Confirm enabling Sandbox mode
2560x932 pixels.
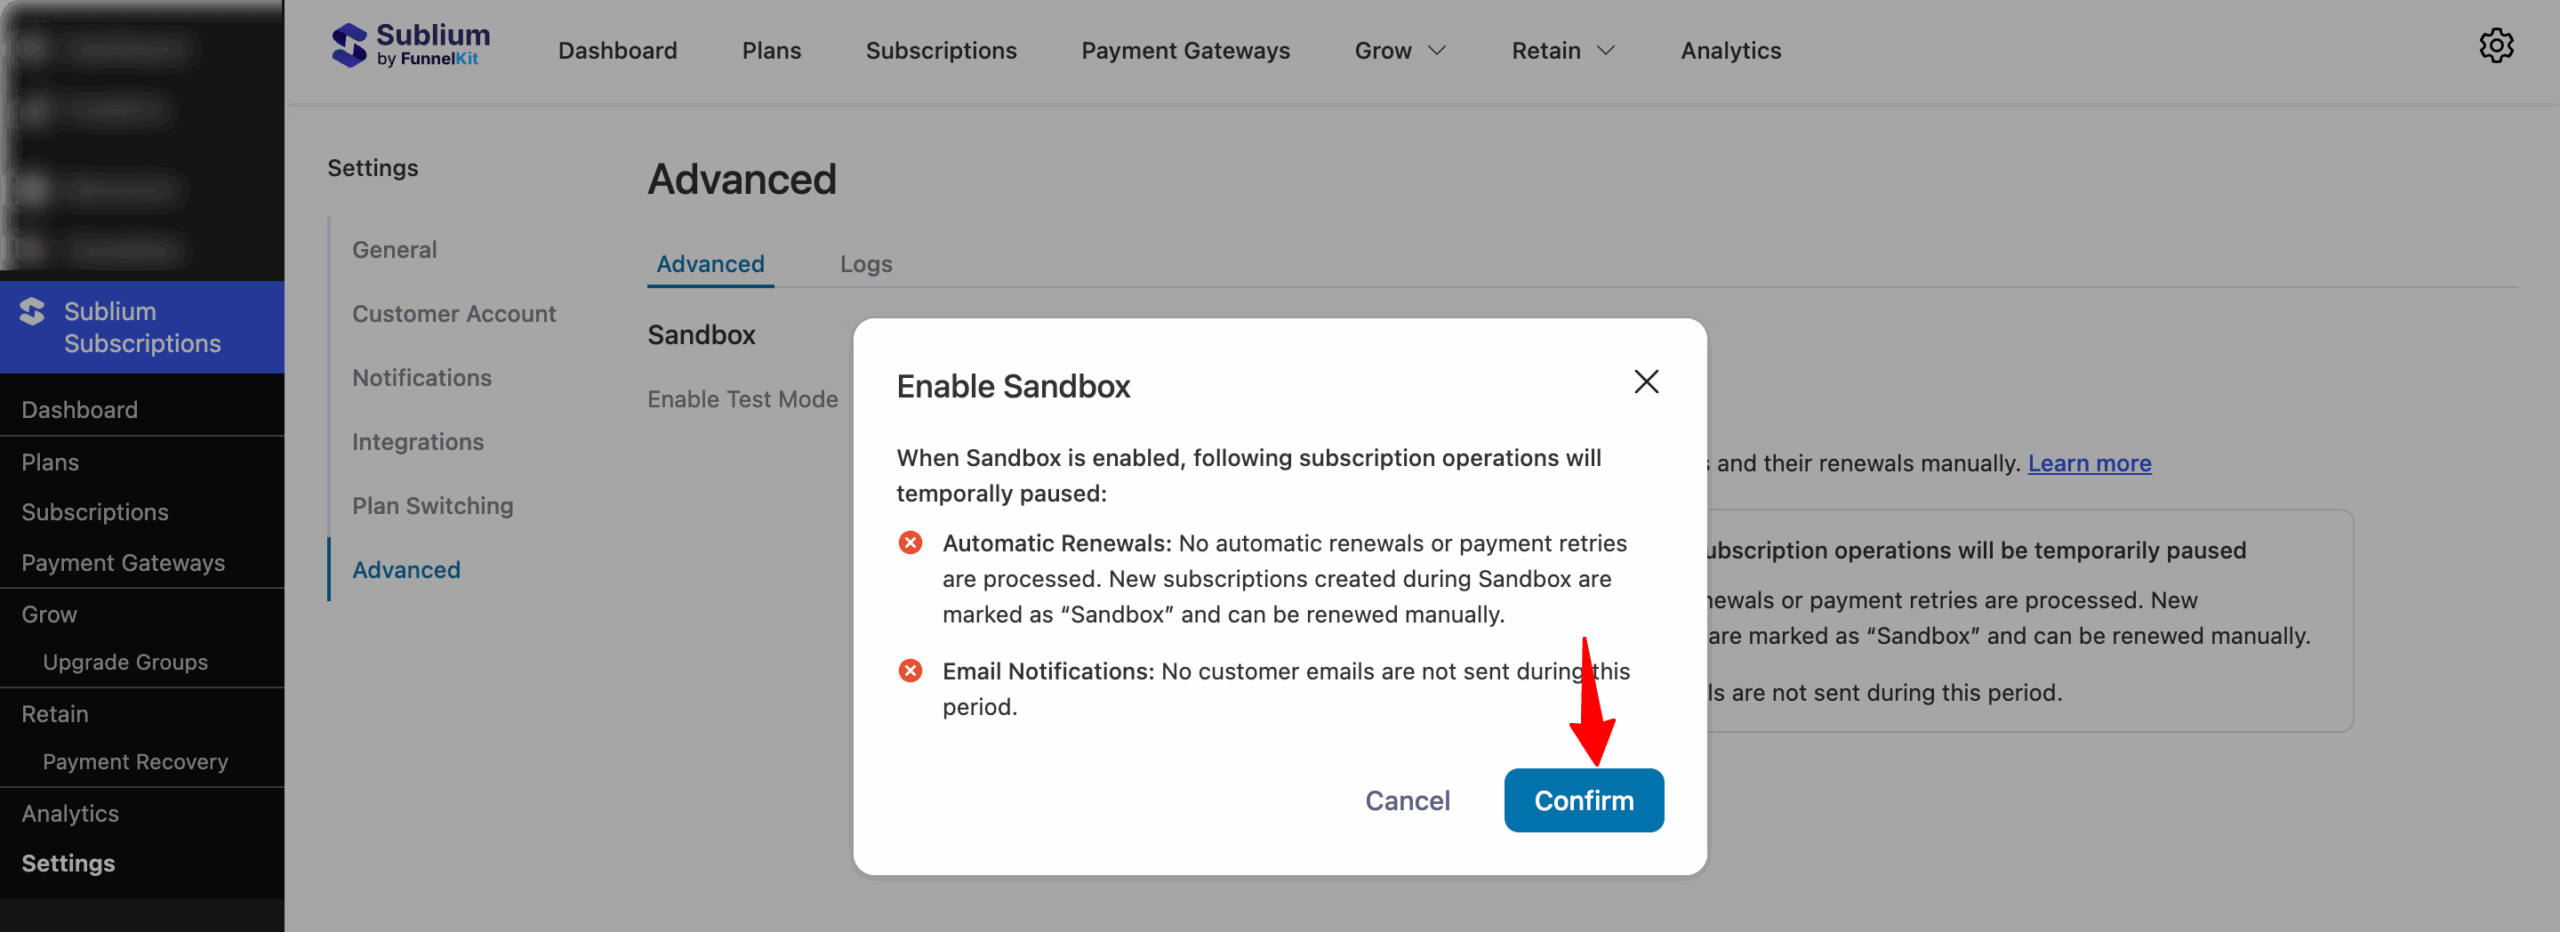coord(1584,800)
